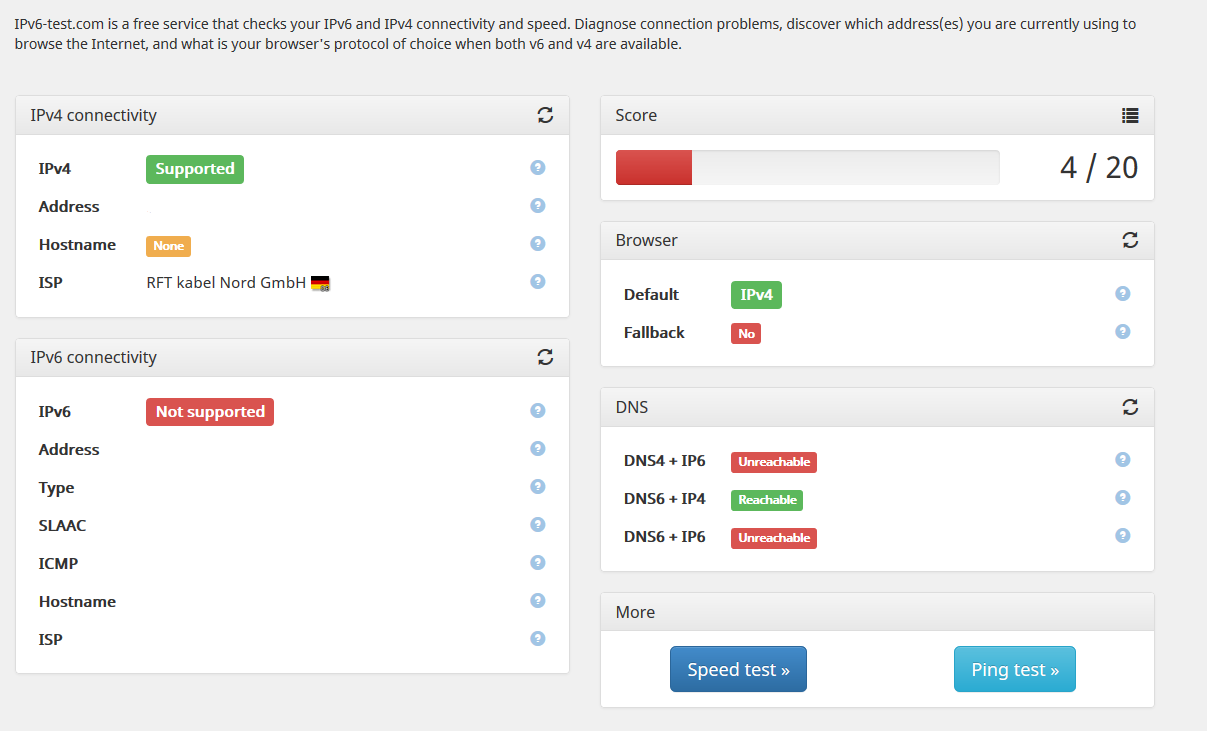Open the Ping test

(1015, 669)
